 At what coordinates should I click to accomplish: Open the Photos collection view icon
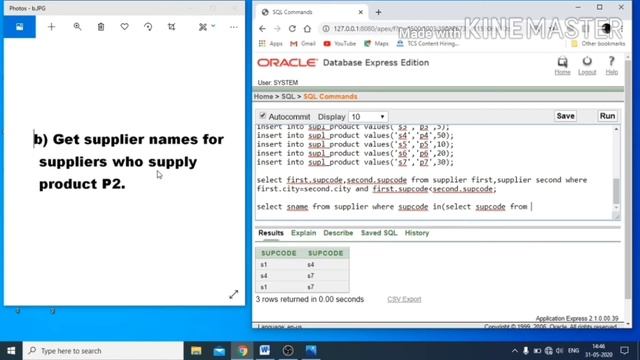pyautogui.click(x=19, y=27)
